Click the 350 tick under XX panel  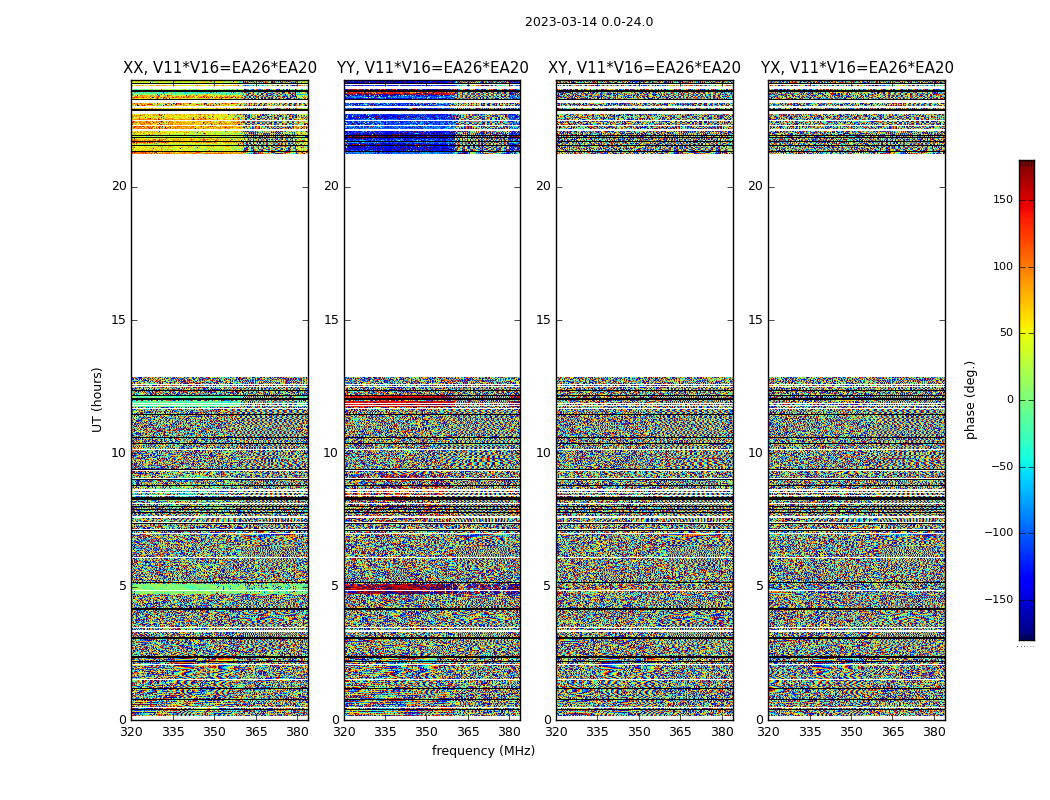click(x=214, y=732)
